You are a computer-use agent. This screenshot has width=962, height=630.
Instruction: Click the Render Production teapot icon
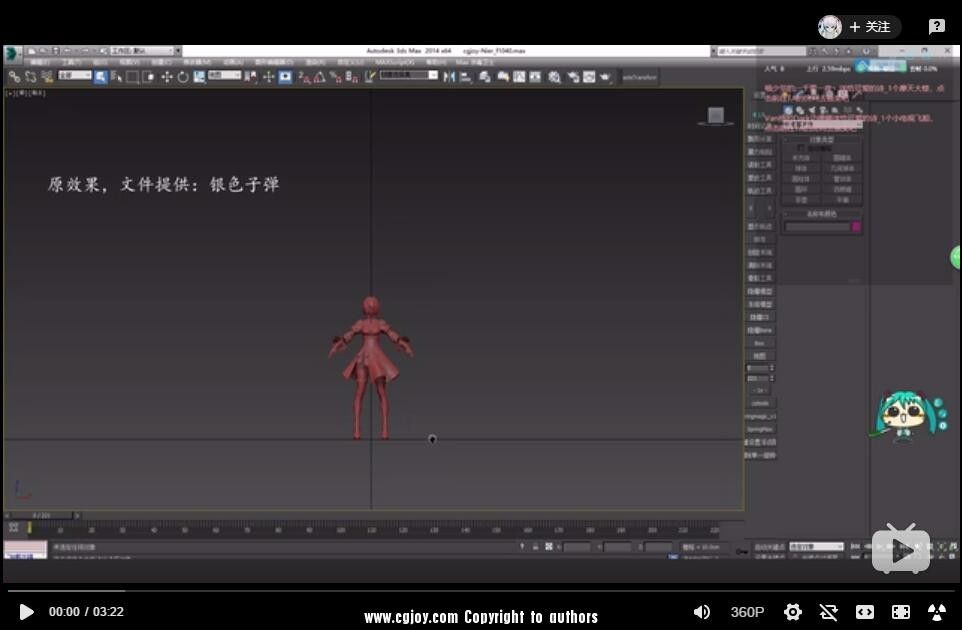coord(605,77)
